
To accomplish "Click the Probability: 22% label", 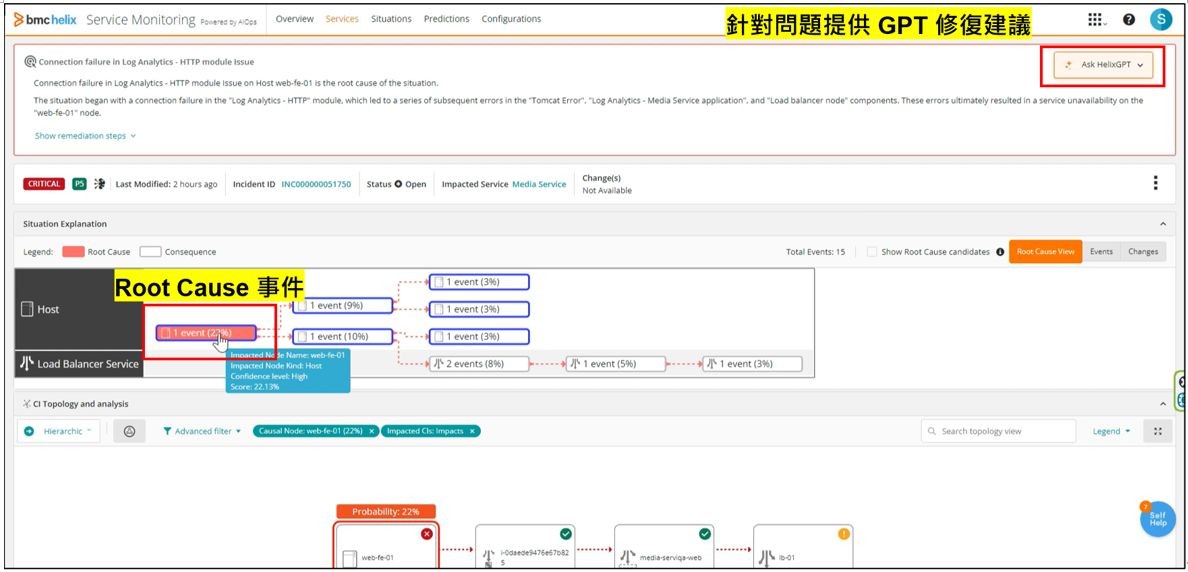I will (x=385, y=511).
